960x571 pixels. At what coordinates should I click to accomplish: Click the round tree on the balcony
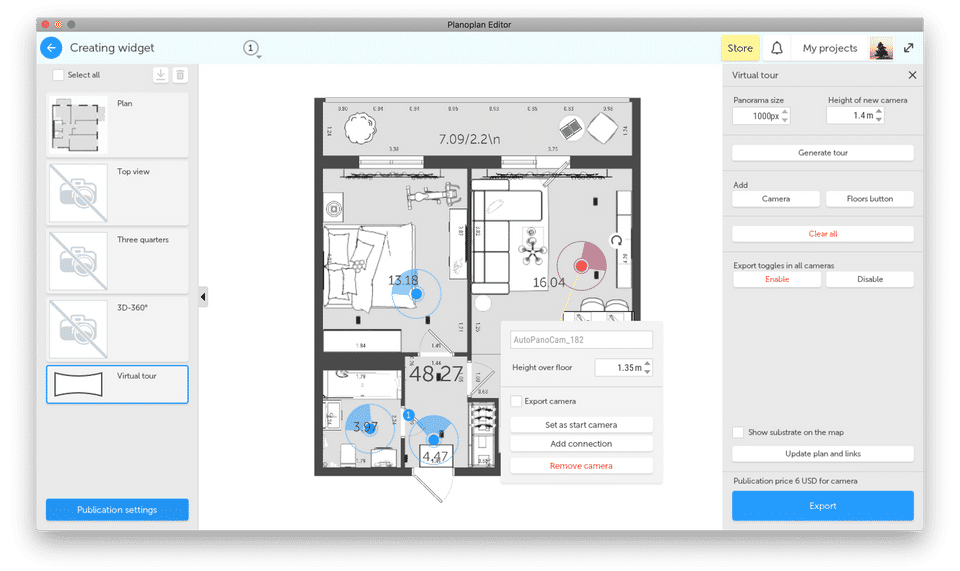[360, 128]
